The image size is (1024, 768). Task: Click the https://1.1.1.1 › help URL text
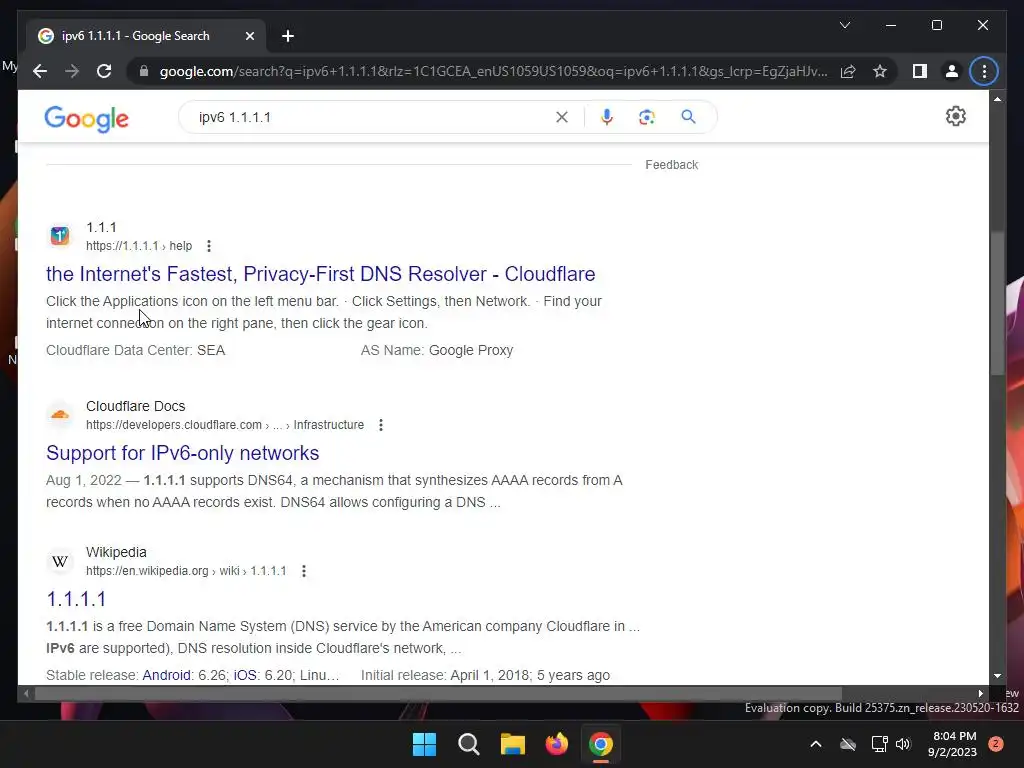139,246
